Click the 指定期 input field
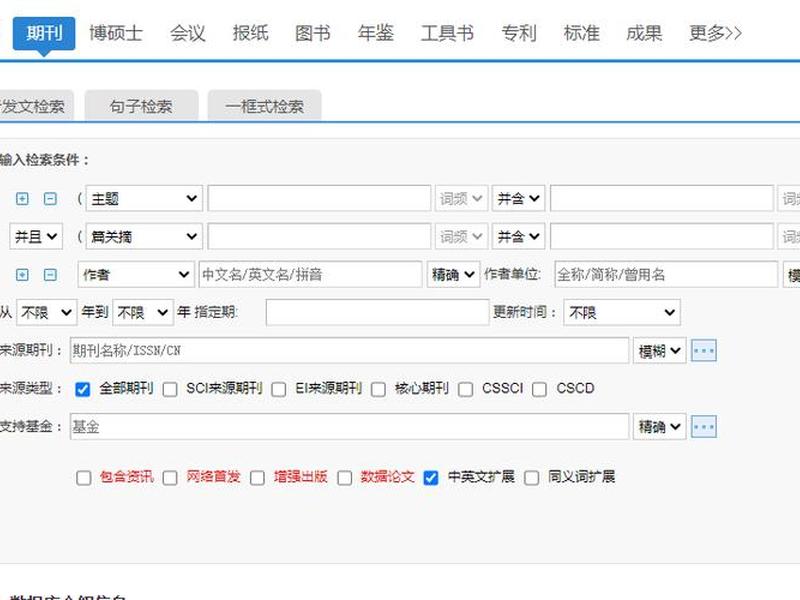The width and height of the screenshot is (800, 600). [378, 312]
